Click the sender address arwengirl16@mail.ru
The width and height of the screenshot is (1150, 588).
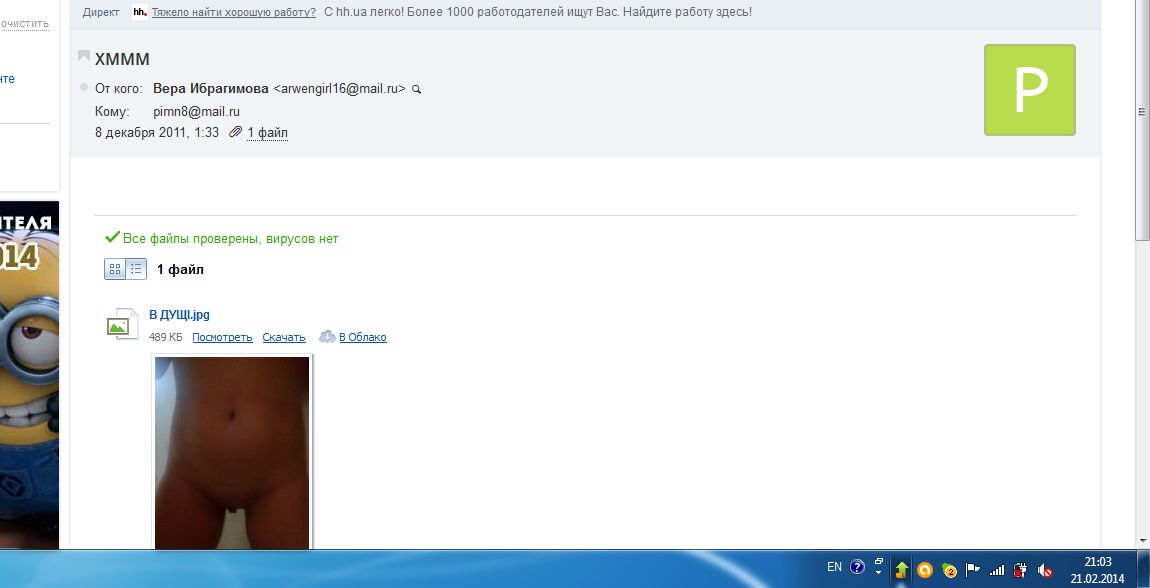pos(340,89)
